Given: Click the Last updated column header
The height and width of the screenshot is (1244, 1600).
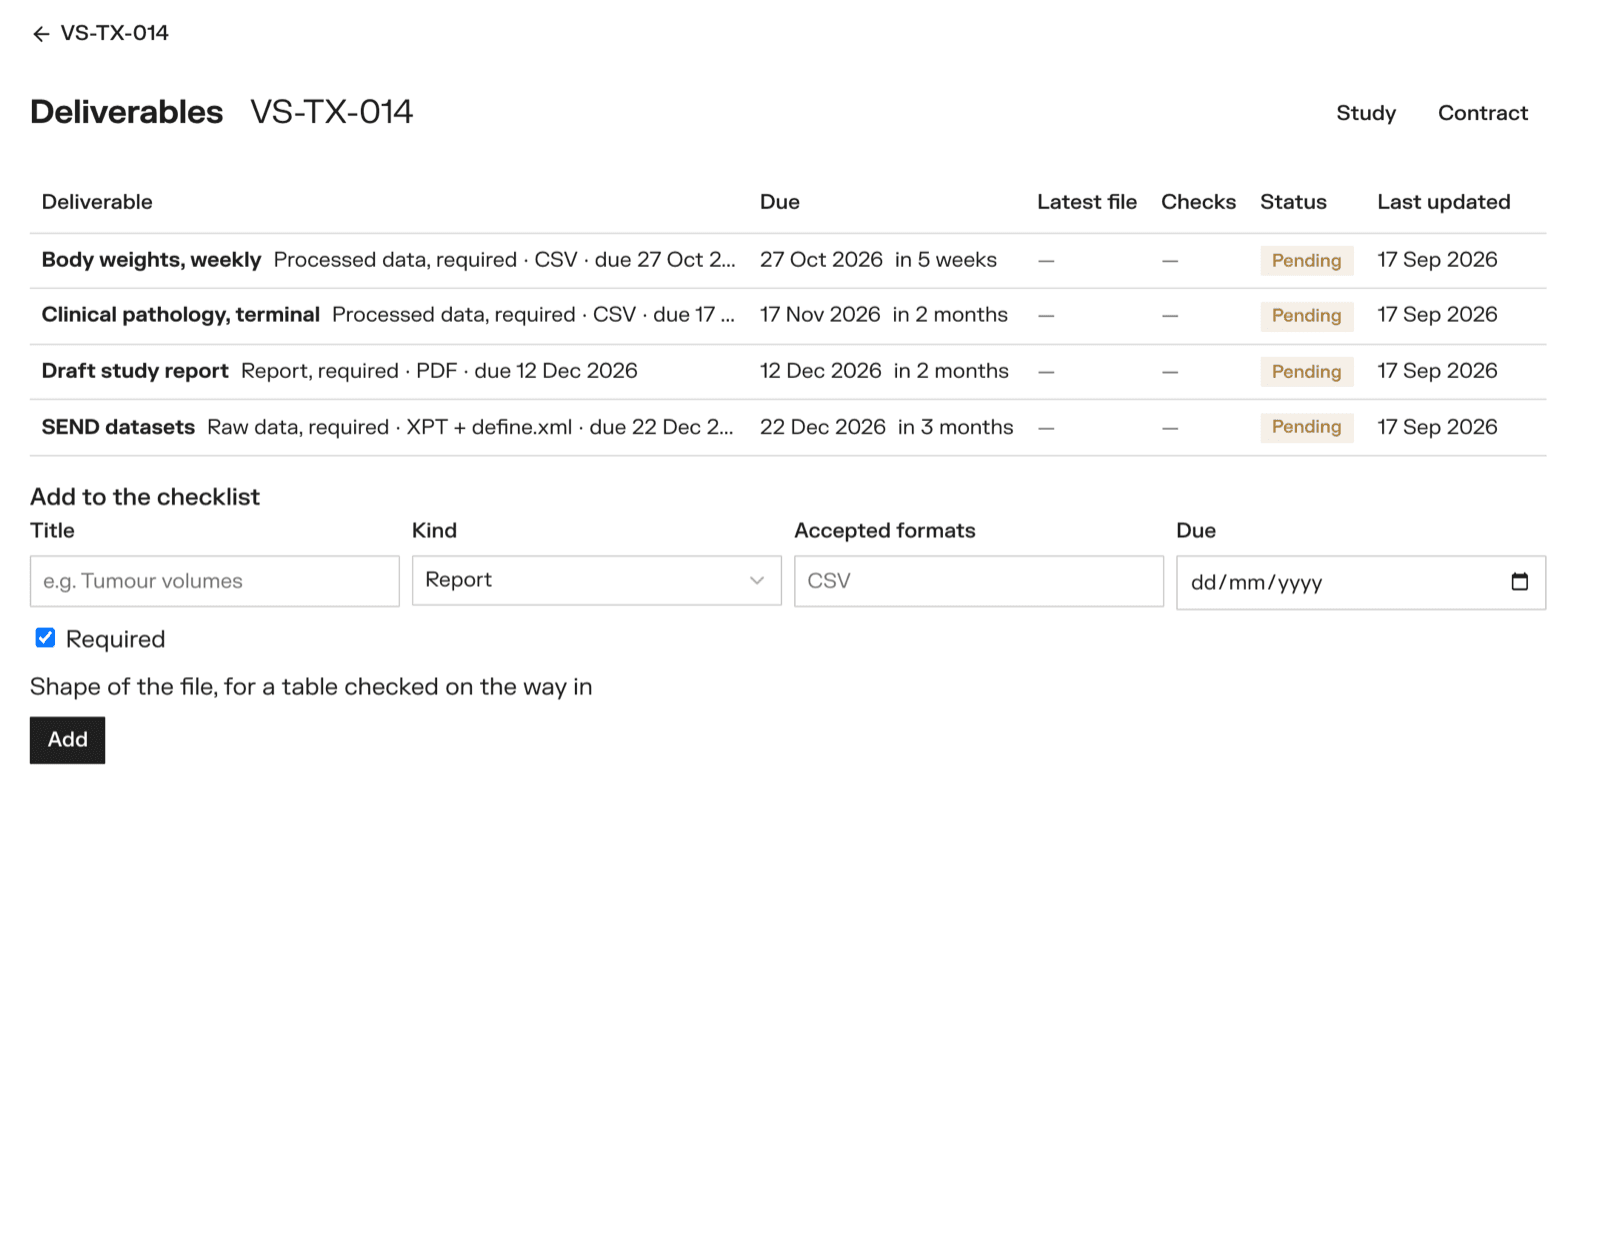Looking at the screenshot, I should pos(1443,202).
